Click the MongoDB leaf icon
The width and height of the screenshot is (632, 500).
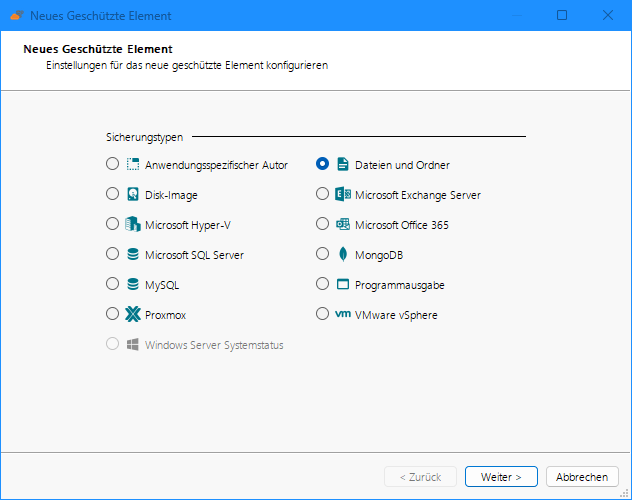[343, 254]
